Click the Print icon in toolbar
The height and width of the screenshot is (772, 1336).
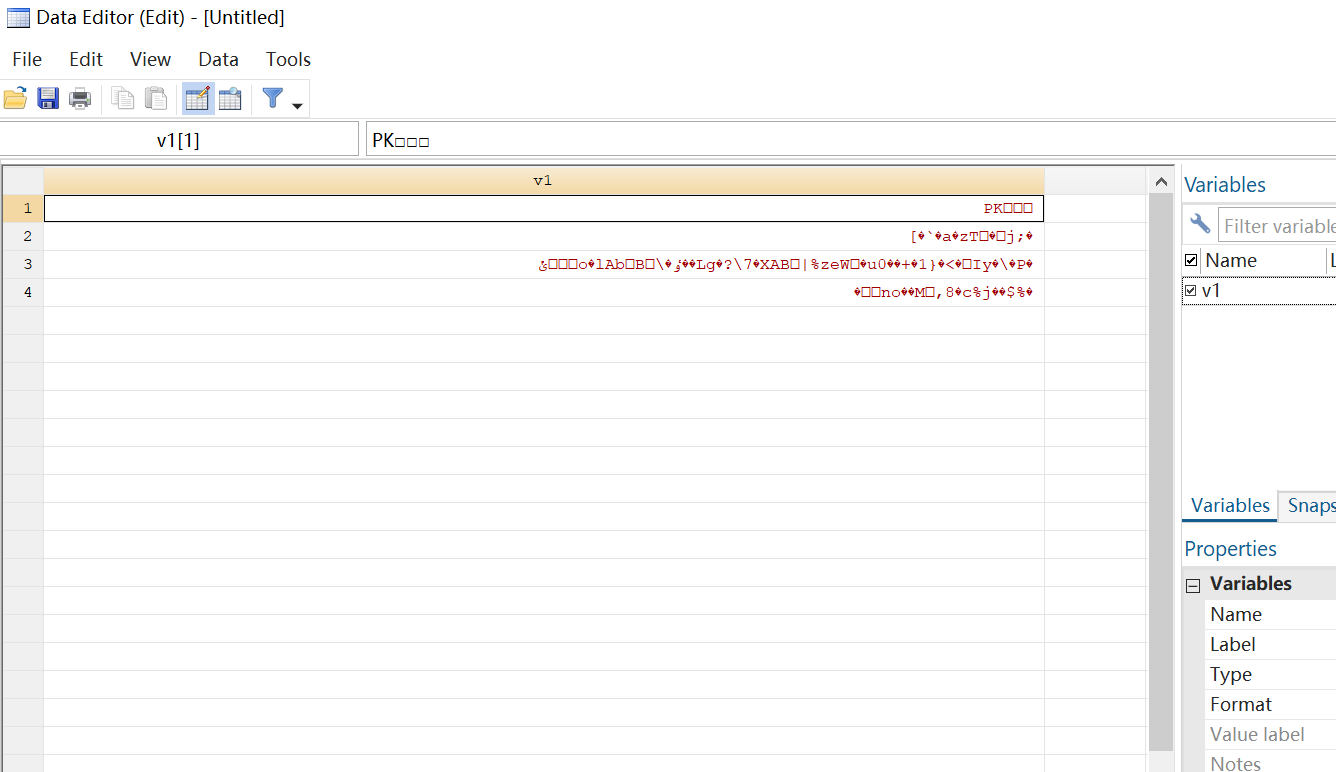[x=80, y=99]
